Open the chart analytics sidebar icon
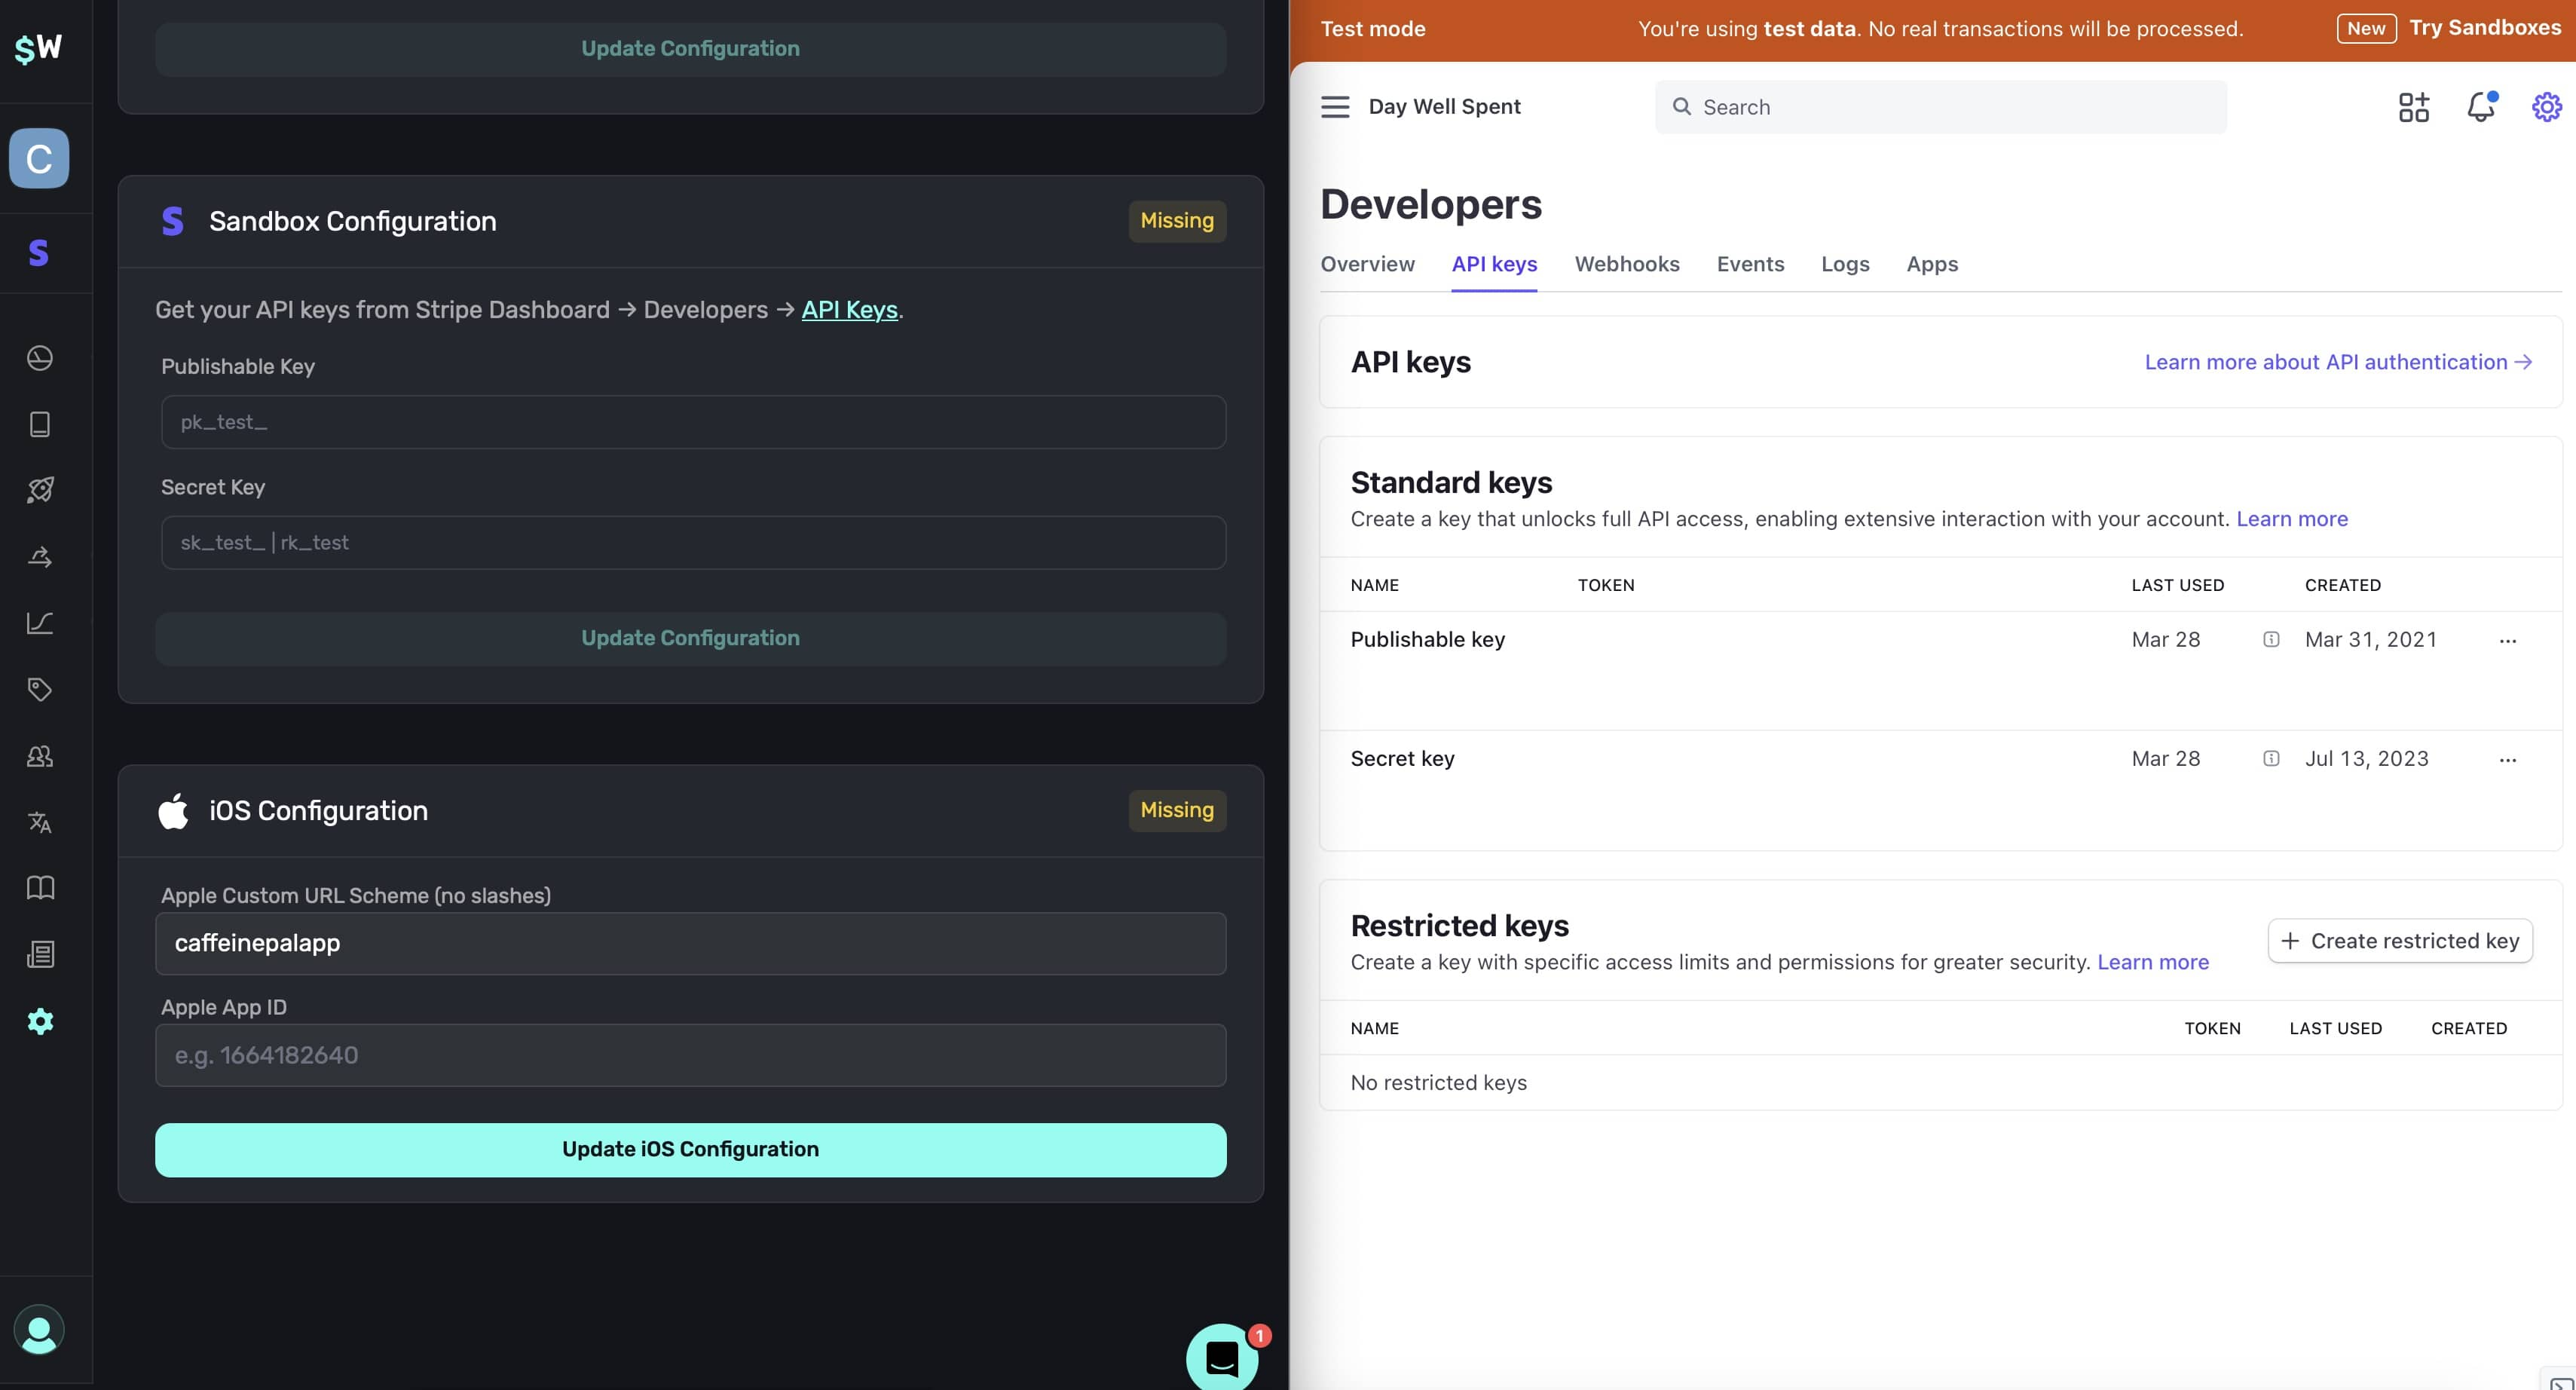Image resolution: width=2576 pixels, height=1390 pixels. tap(40, 623)
